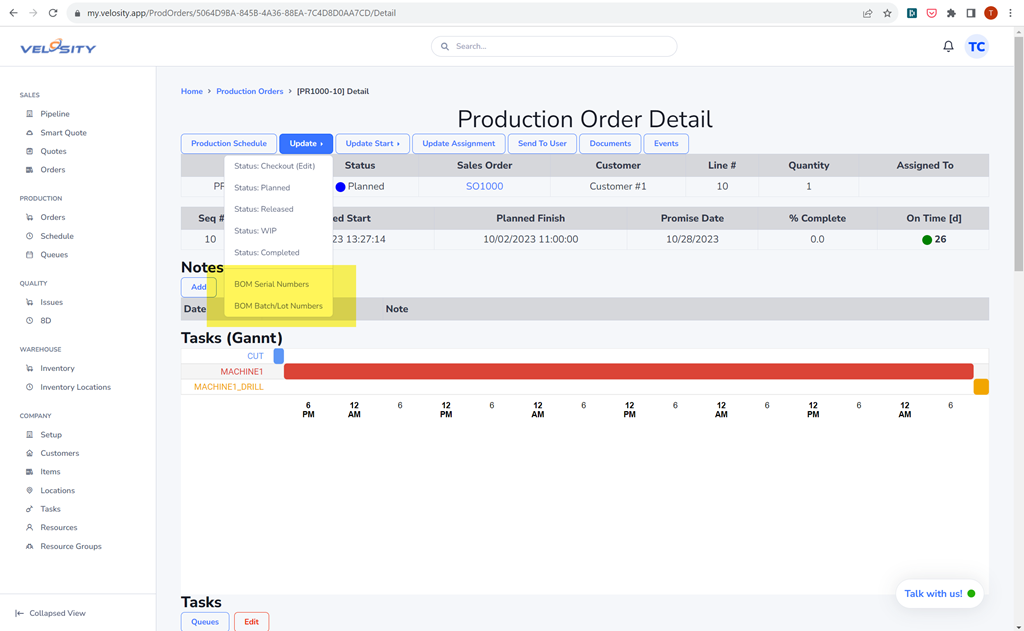Image resolution: width=1024 pixels, height=631 pixels.
Task: Click the Pipeline sidebar icon
Action: point(30,114)
